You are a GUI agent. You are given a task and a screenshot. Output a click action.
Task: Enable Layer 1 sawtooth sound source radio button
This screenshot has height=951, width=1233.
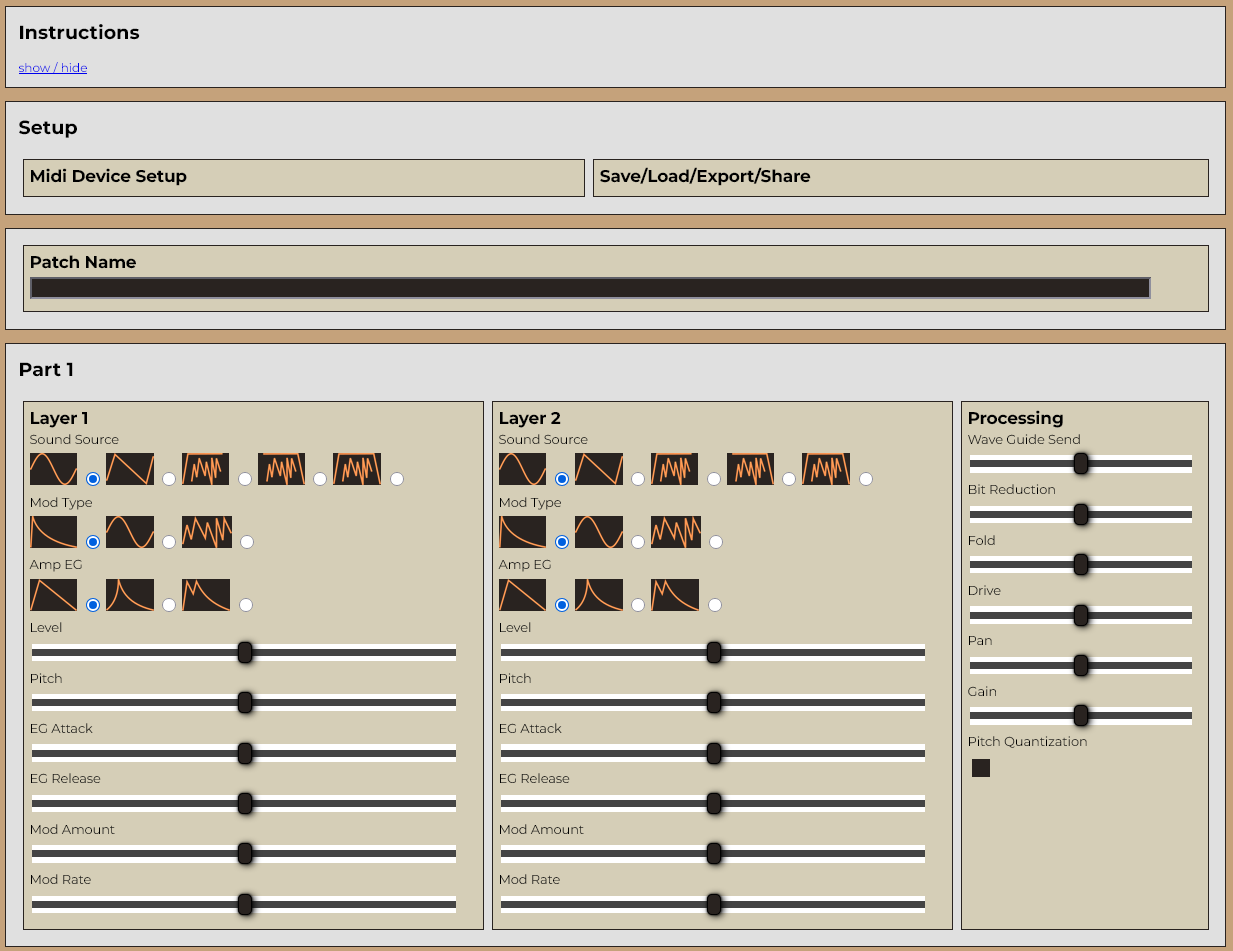(x=169, y=479)
